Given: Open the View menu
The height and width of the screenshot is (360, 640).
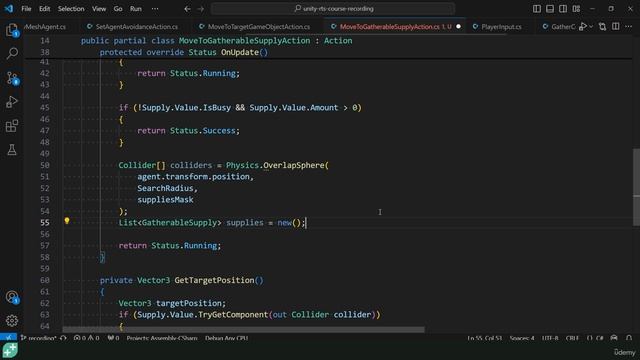Looking at the screenshot, I should (x=99, y=9).
